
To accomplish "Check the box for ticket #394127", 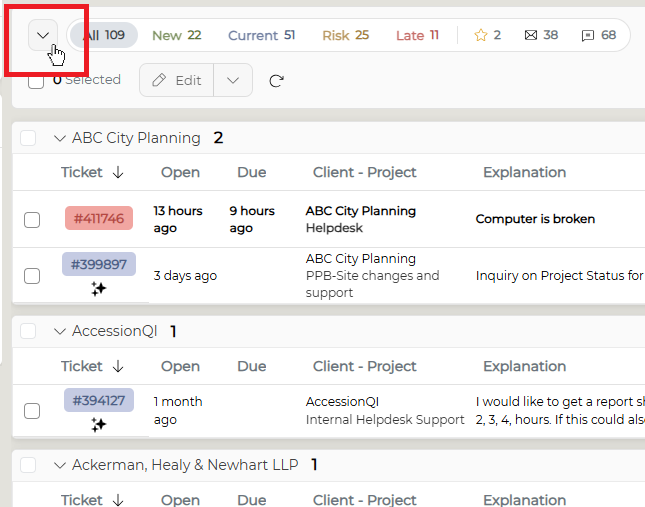I will click(32, 411).
